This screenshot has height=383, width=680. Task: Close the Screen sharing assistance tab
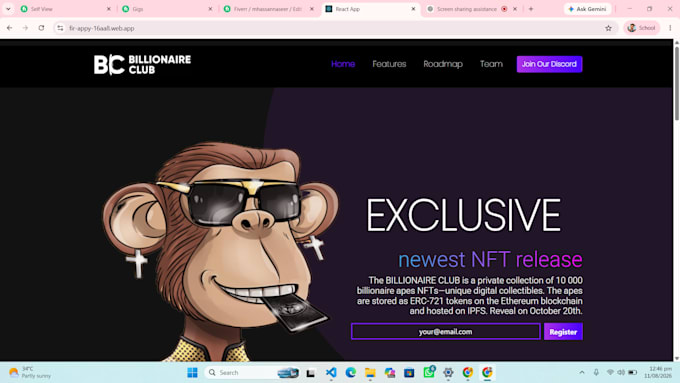[x=515, y=9]
